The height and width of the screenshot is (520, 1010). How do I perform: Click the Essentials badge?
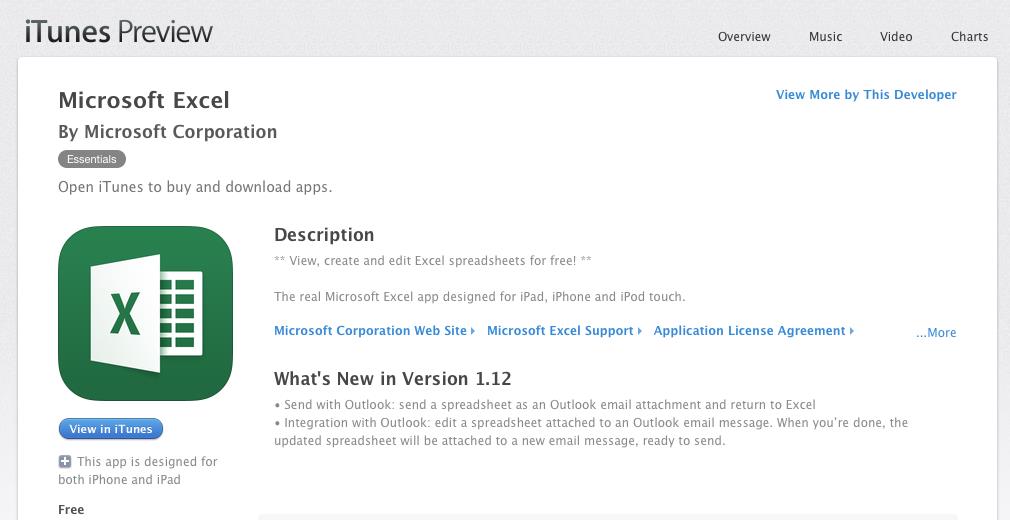click(x=92, y=159)
